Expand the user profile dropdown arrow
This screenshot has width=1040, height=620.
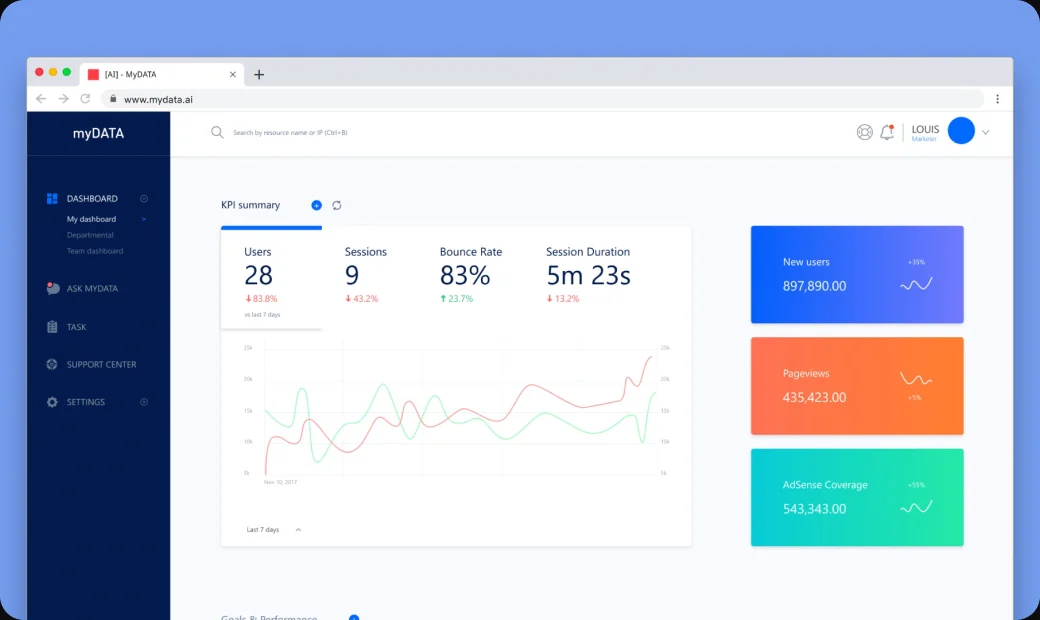[986, 132]
